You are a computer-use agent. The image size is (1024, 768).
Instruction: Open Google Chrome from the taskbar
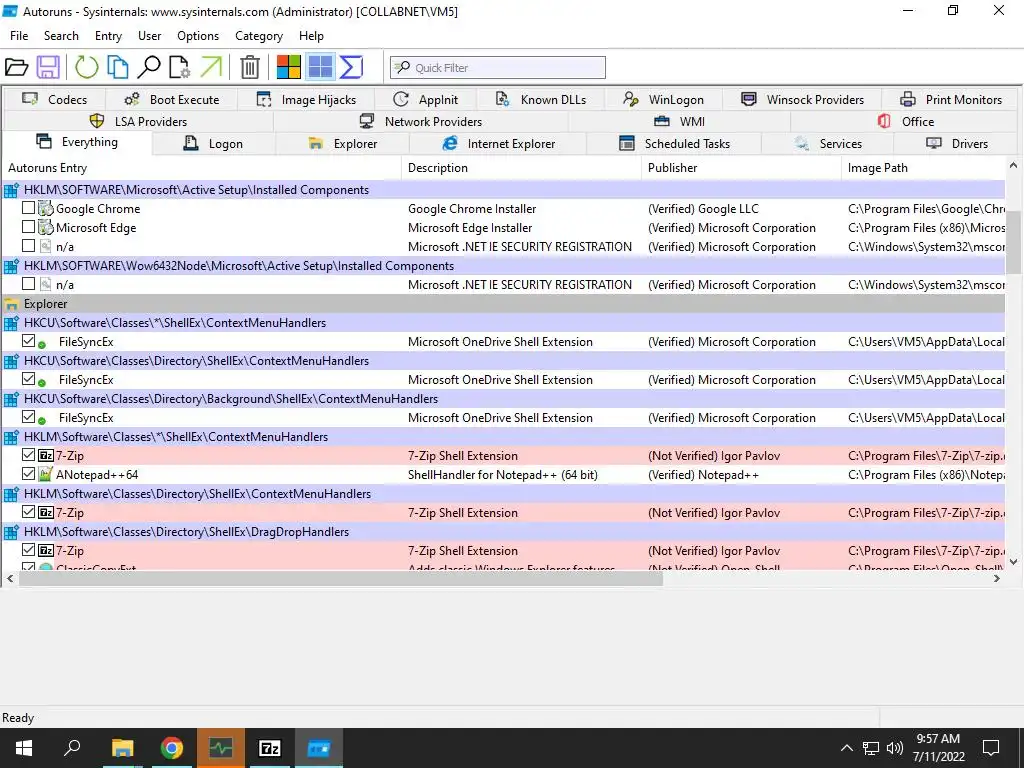(x=172, y=748)
